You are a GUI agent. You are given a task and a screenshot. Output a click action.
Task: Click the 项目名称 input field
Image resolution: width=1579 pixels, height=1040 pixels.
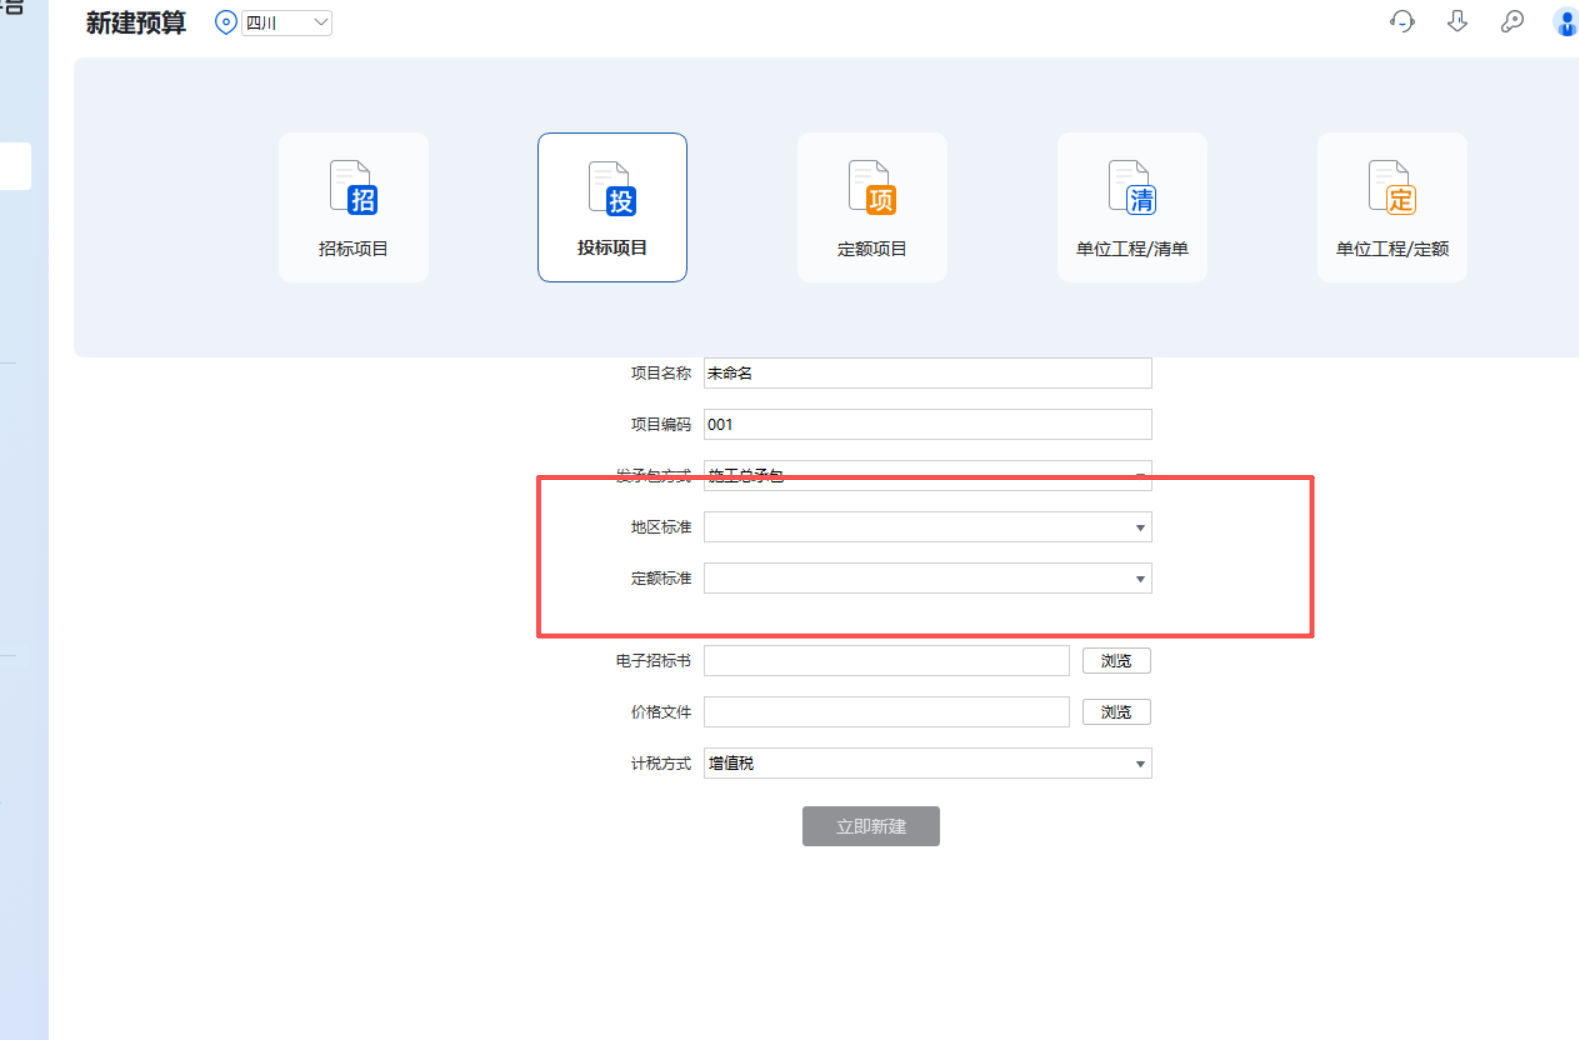tap(928, 373)
